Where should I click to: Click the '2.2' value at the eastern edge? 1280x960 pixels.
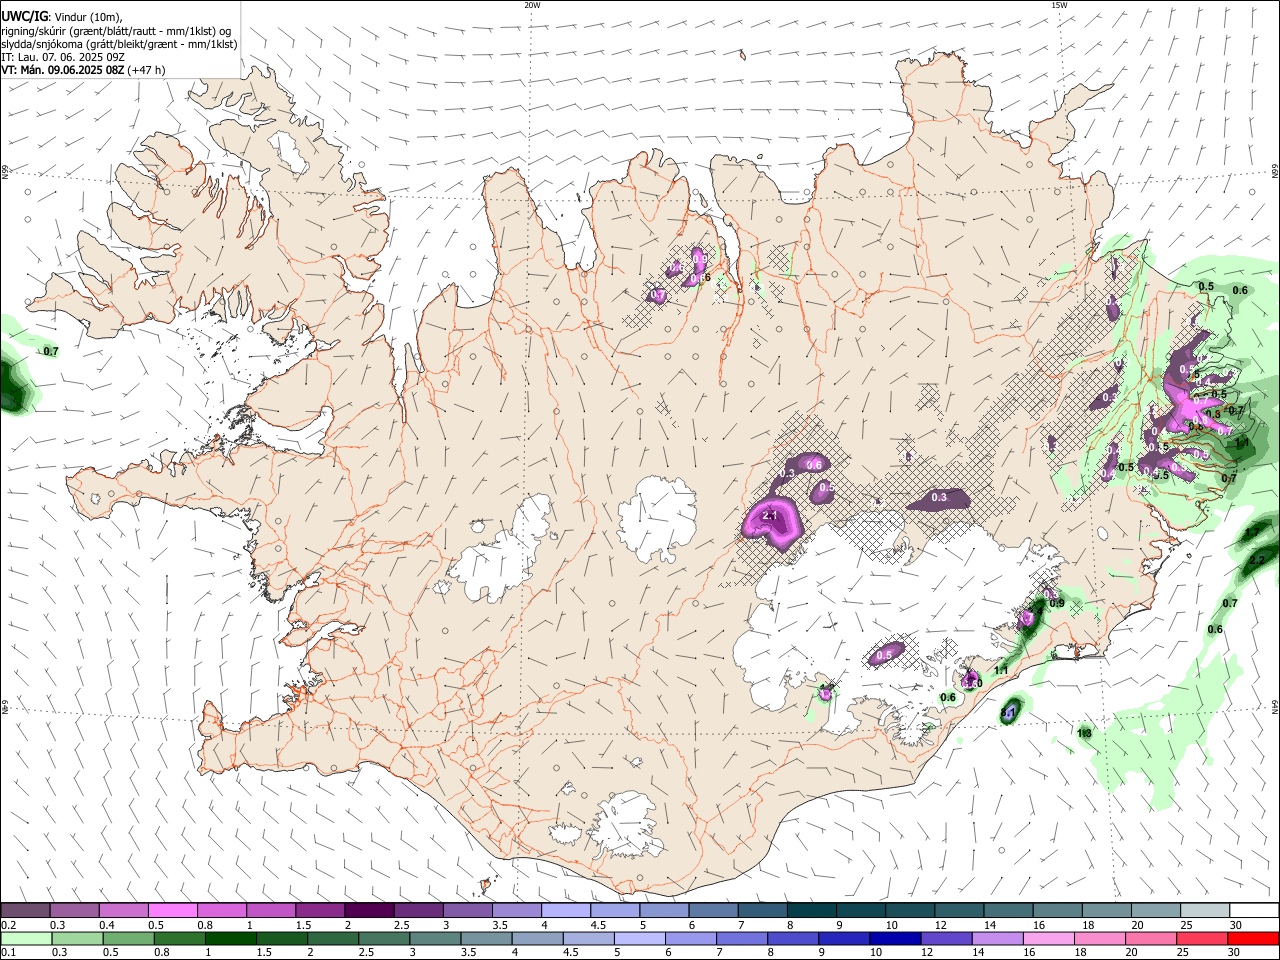click(x=1257, y=559)
